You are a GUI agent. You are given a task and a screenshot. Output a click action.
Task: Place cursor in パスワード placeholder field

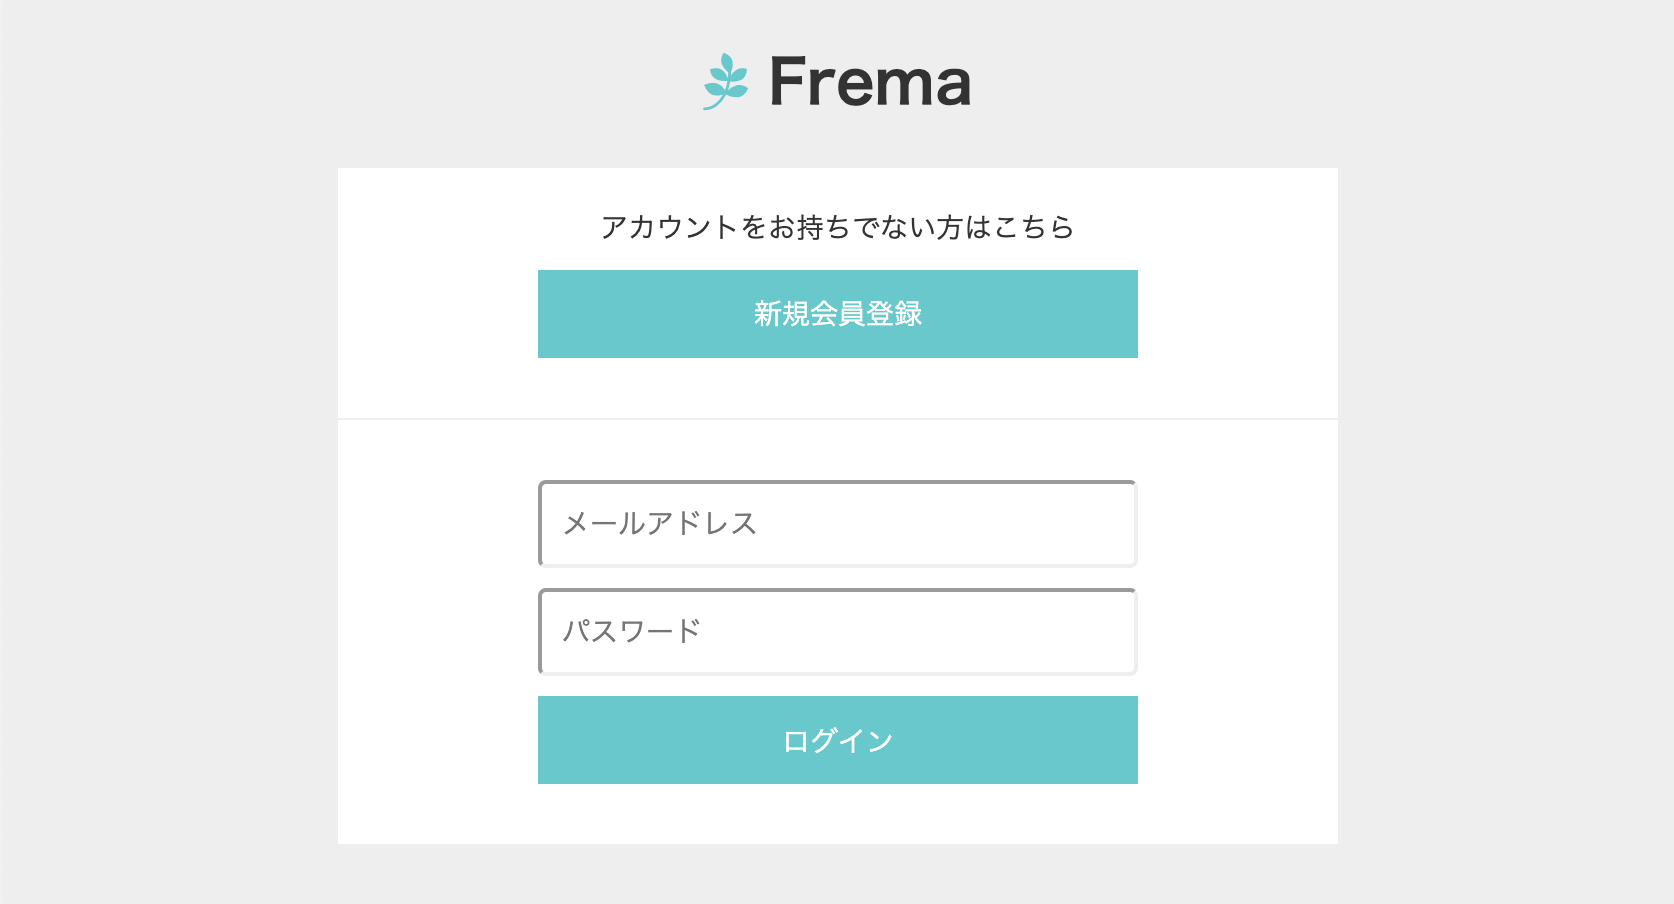pos(837,632)
